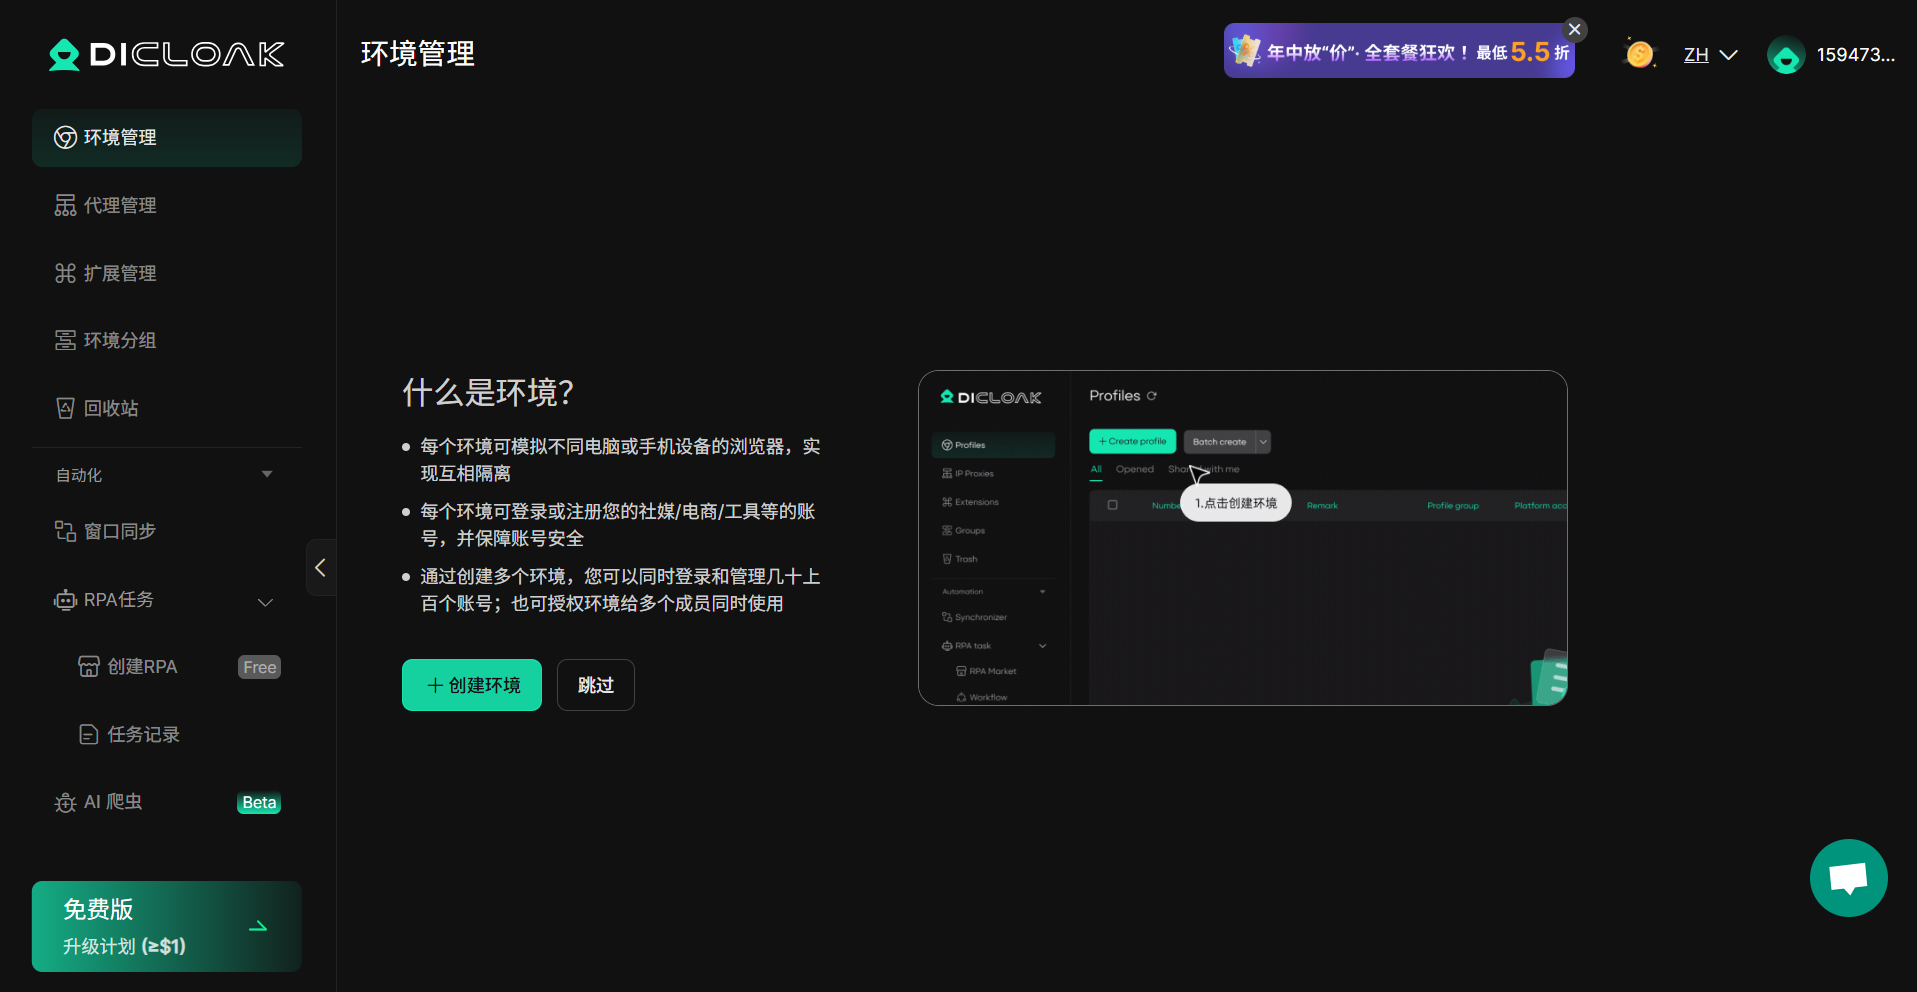Collapse the RPA任务 submenu chevron
The height and width of the screenshot is (992, 1917).
pyautogui.click(x=265, y=602)
